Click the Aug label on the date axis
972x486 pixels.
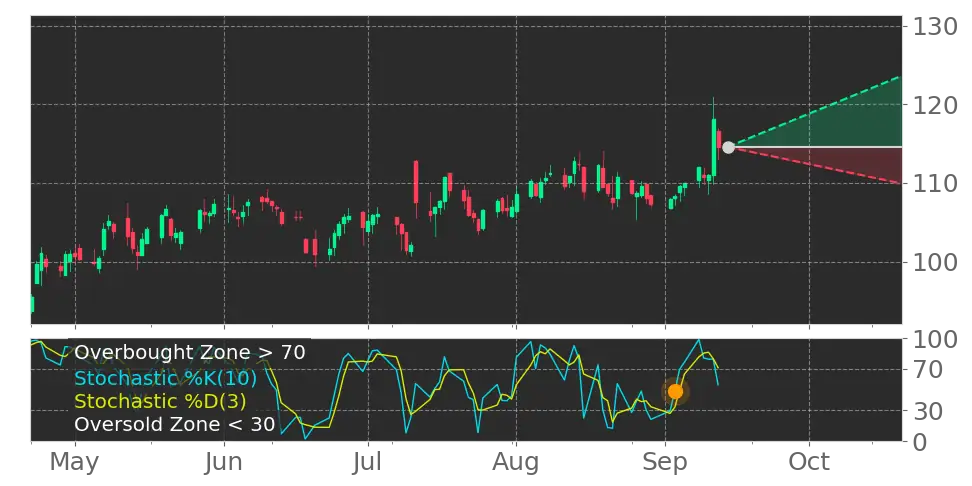[516, 462]
